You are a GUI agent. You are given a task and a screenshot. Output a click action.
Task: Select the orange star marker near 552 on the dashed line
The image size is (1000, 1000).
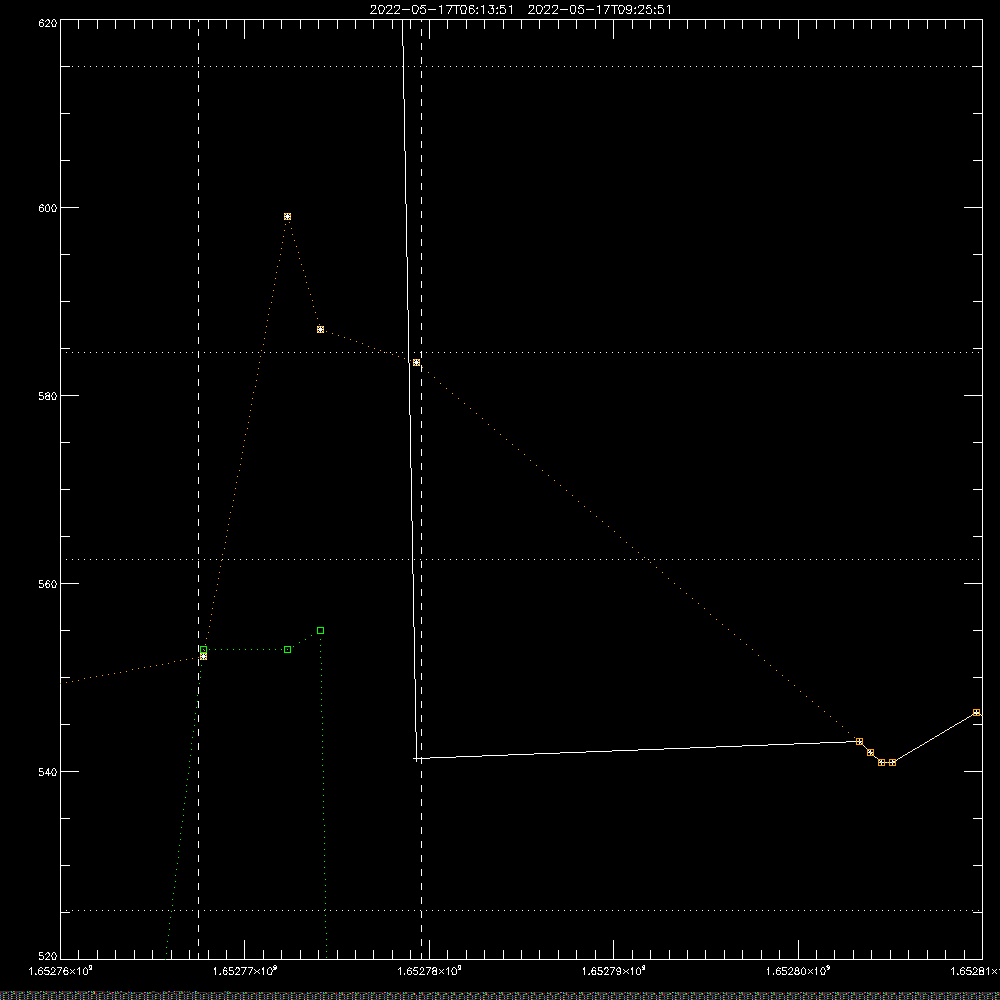(203, 656)
